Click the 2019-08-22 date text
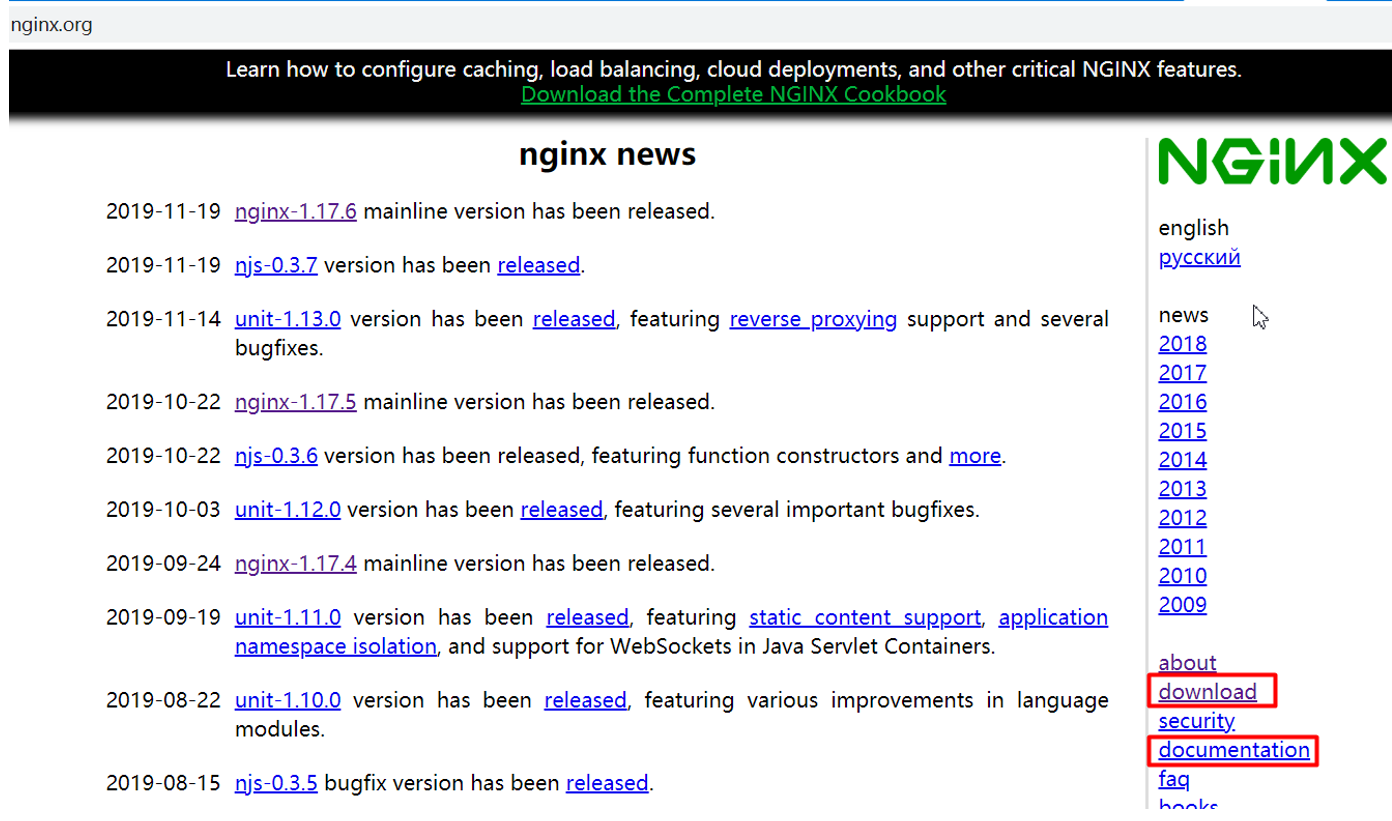 coord(163,700)
